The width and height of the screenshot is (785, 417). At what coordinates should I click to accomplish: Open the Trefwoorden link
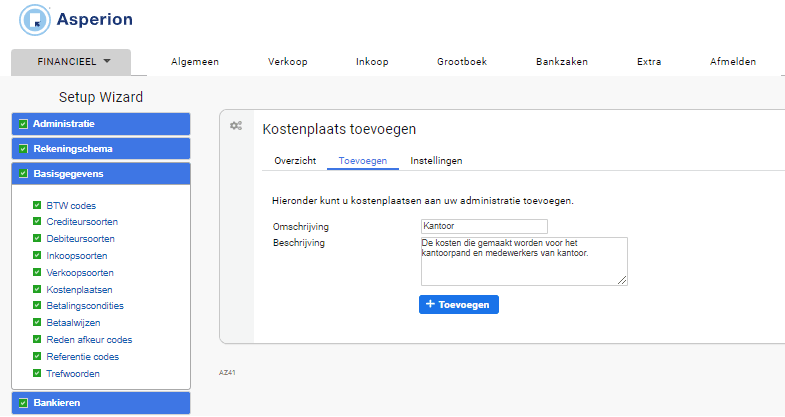[73, 374]
